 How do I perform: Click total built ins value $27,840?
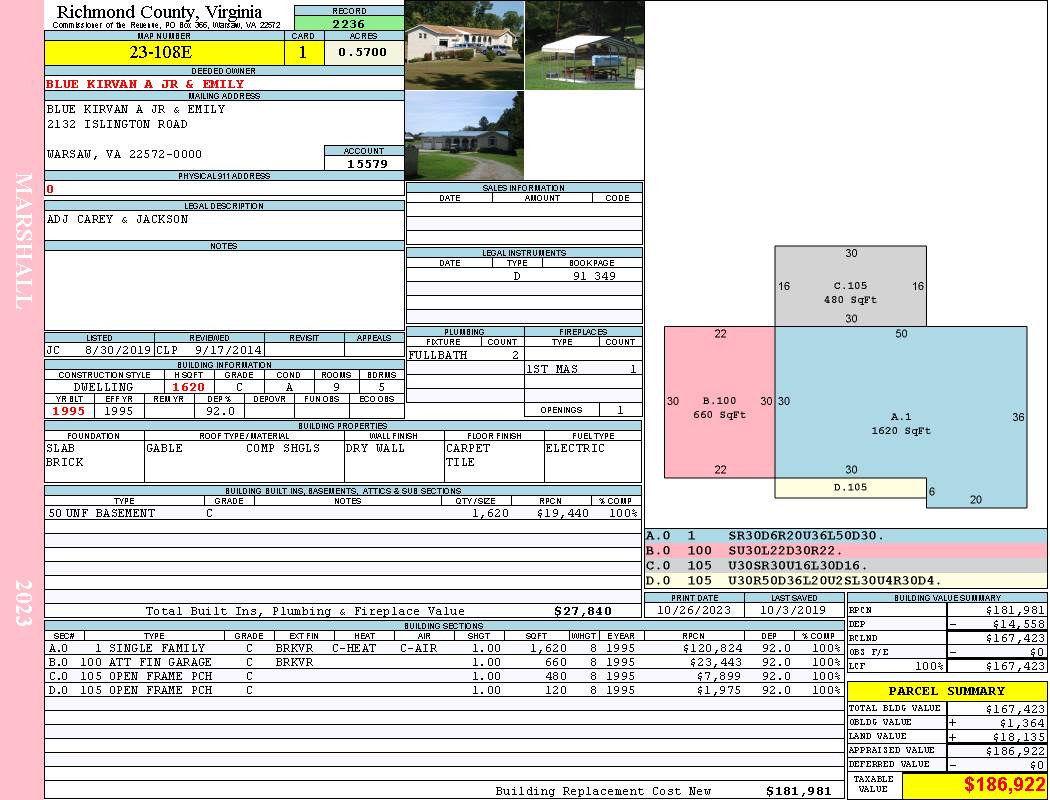tap(583, 611)
